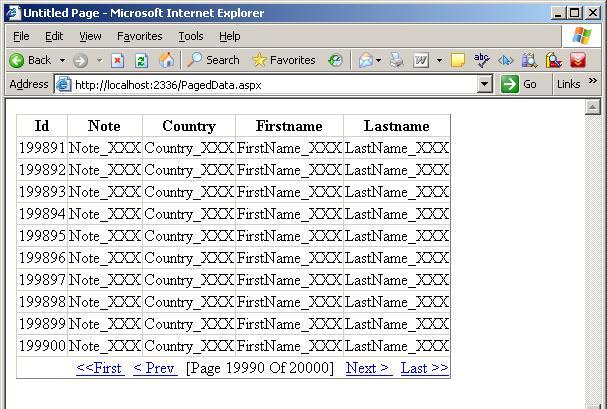607x409 pixels.
Task: Click the [Page 19990 Of 20000] text
Action: tap(260, 368)
